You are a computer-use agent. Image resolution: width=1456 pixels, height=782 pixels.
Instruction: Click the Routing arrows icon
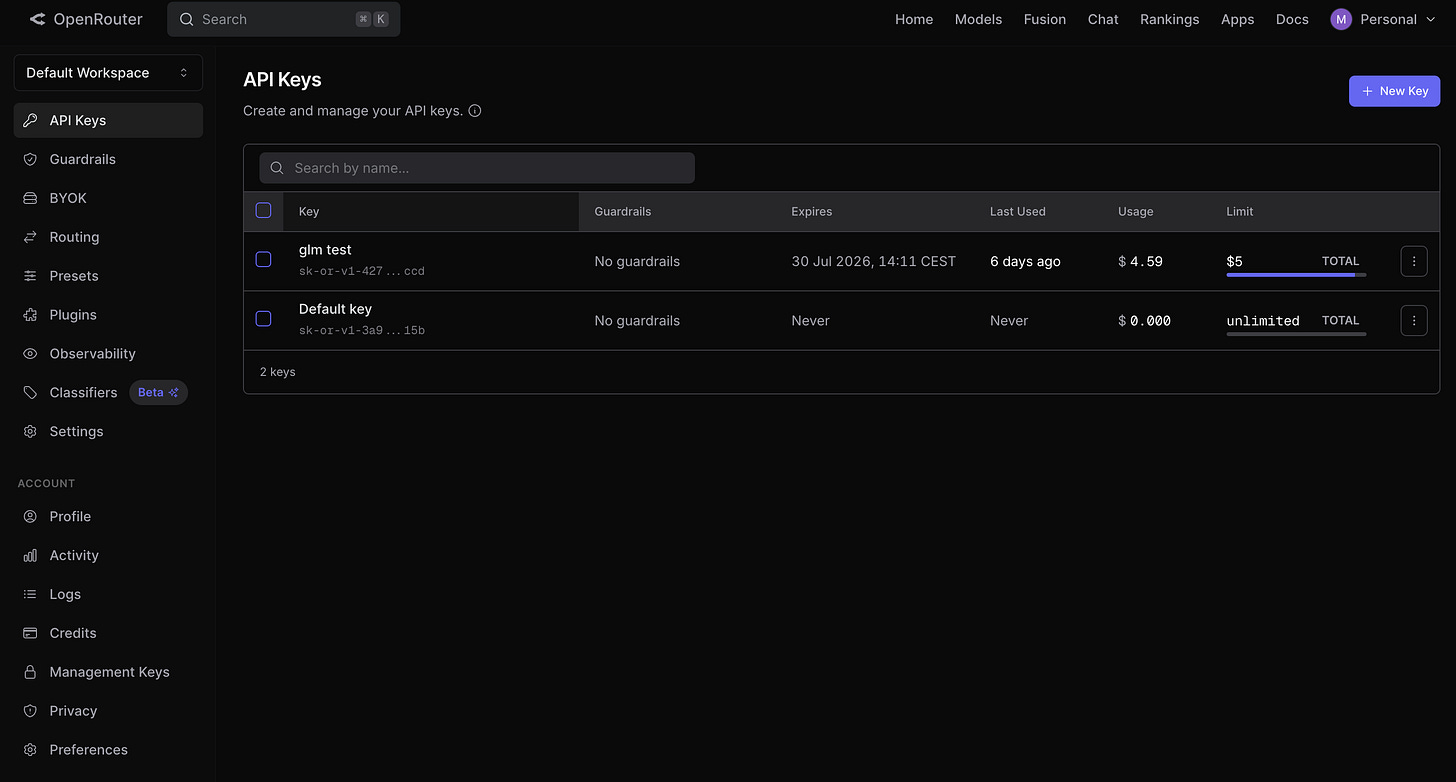coord(30,237)
